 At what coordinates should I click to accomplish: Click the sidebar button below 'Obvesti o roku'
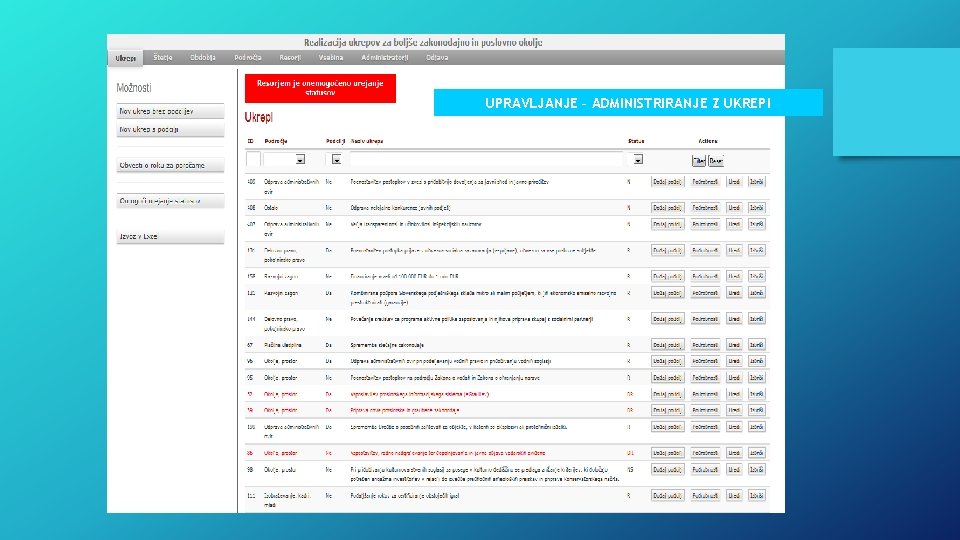click(170, 201)
